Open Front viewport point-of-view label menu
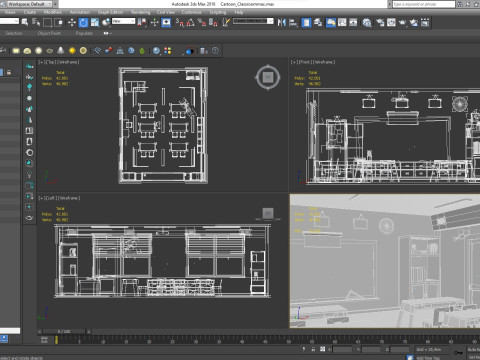 [x=305, y=62]
